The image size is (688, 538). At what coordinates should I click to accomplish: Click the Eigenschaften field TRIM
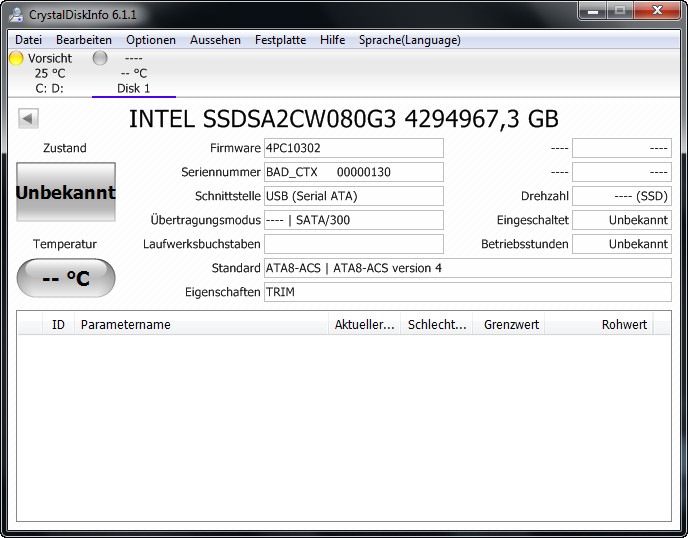468,292
